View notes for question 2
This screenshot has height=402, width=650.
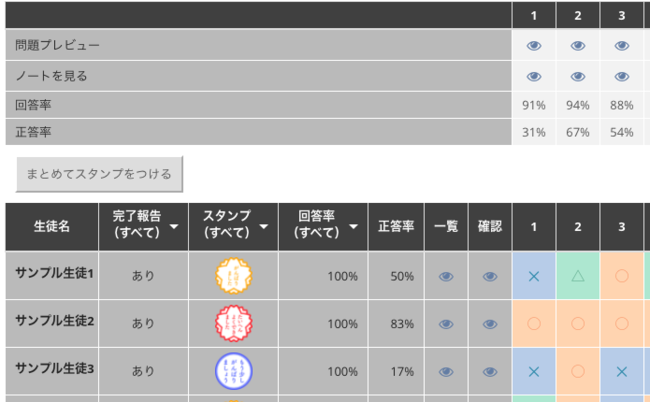click(578, 76)
